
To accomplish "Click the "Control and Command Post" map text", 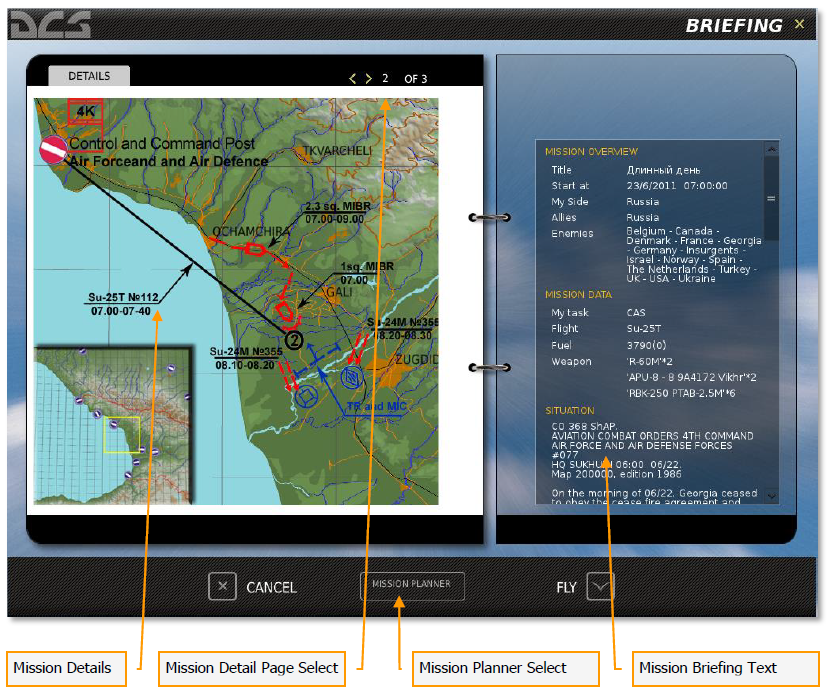I will click(162, 143).
